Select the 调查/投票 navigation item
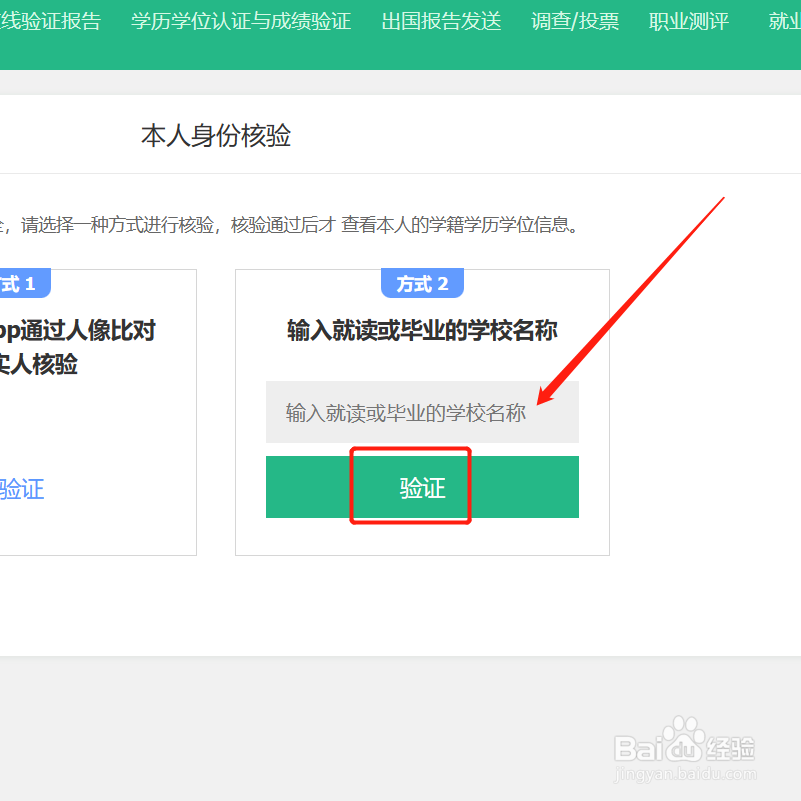Image resolution: width=801 pixels, height=801 pixels. coord(575,21)
